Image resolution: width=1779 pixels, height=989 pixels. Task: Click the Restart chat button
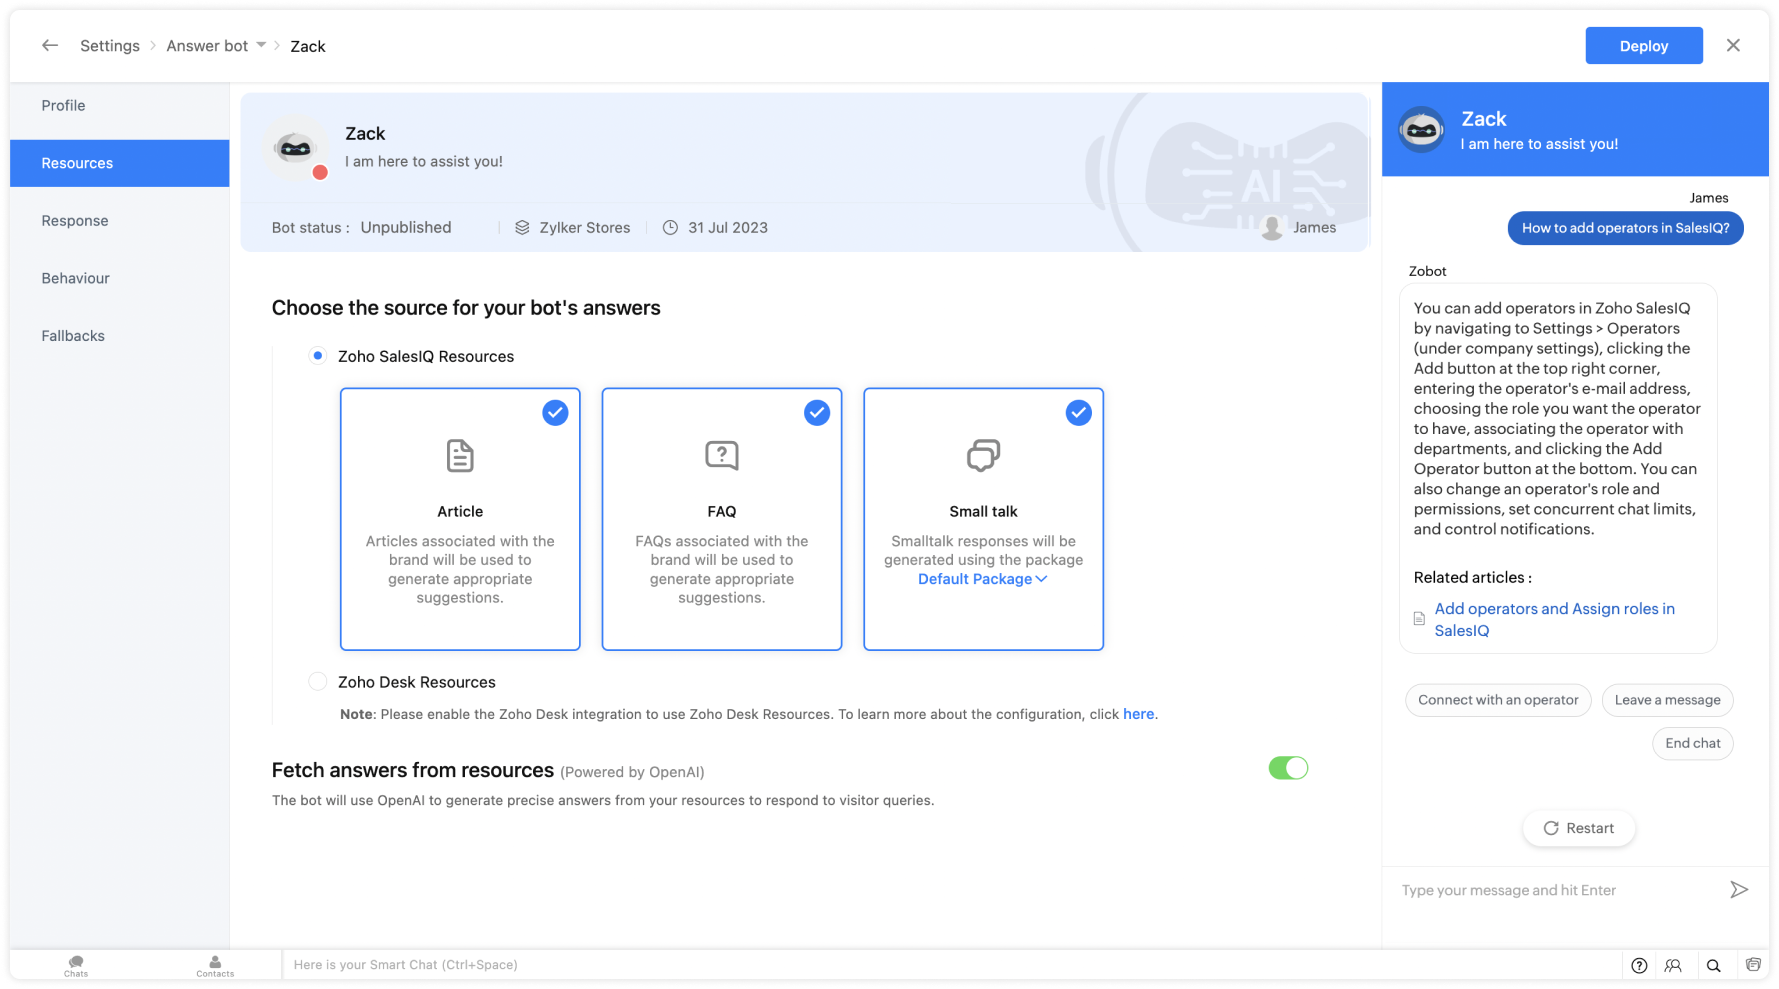click(1579, 828)
